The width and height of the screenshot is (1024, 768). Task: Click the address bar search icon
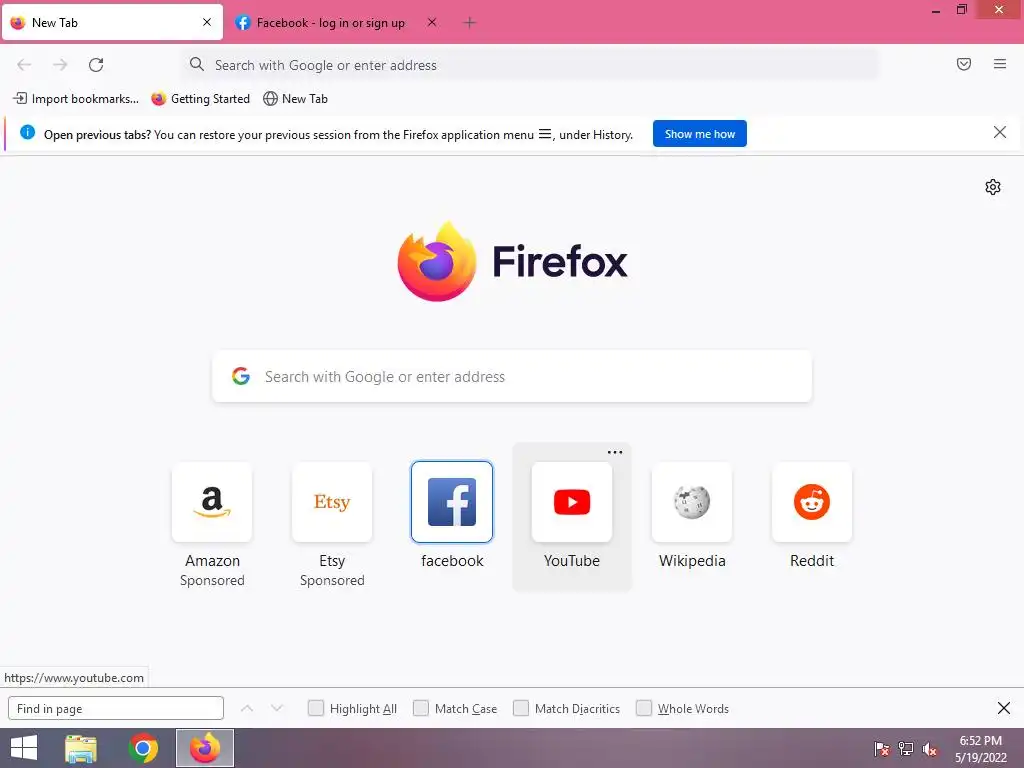197,64
